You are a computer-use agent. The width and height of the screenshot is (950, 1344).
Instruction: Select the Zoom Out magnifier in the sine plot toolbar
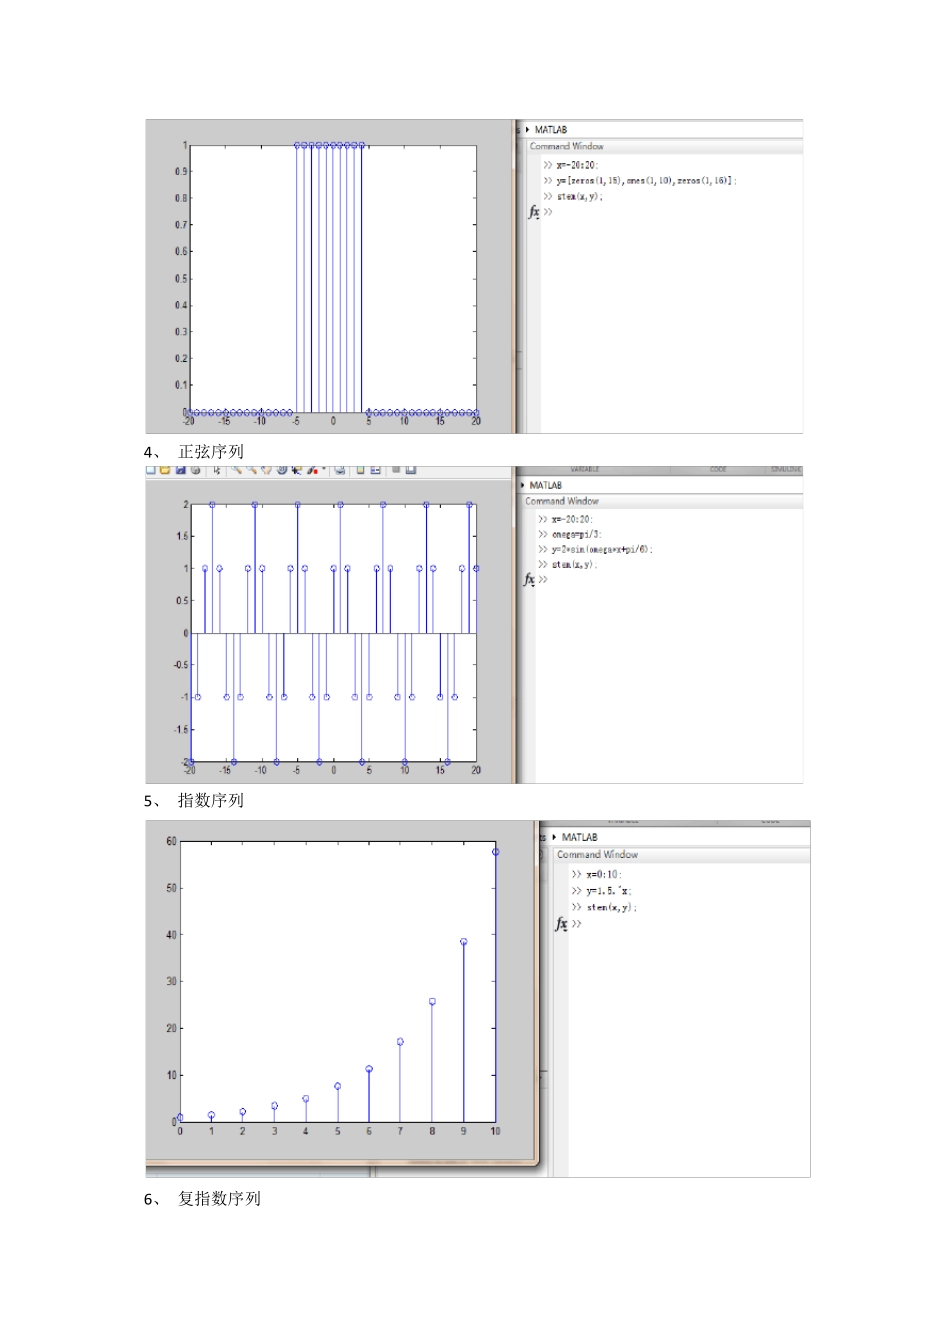[x=252, y=469]
